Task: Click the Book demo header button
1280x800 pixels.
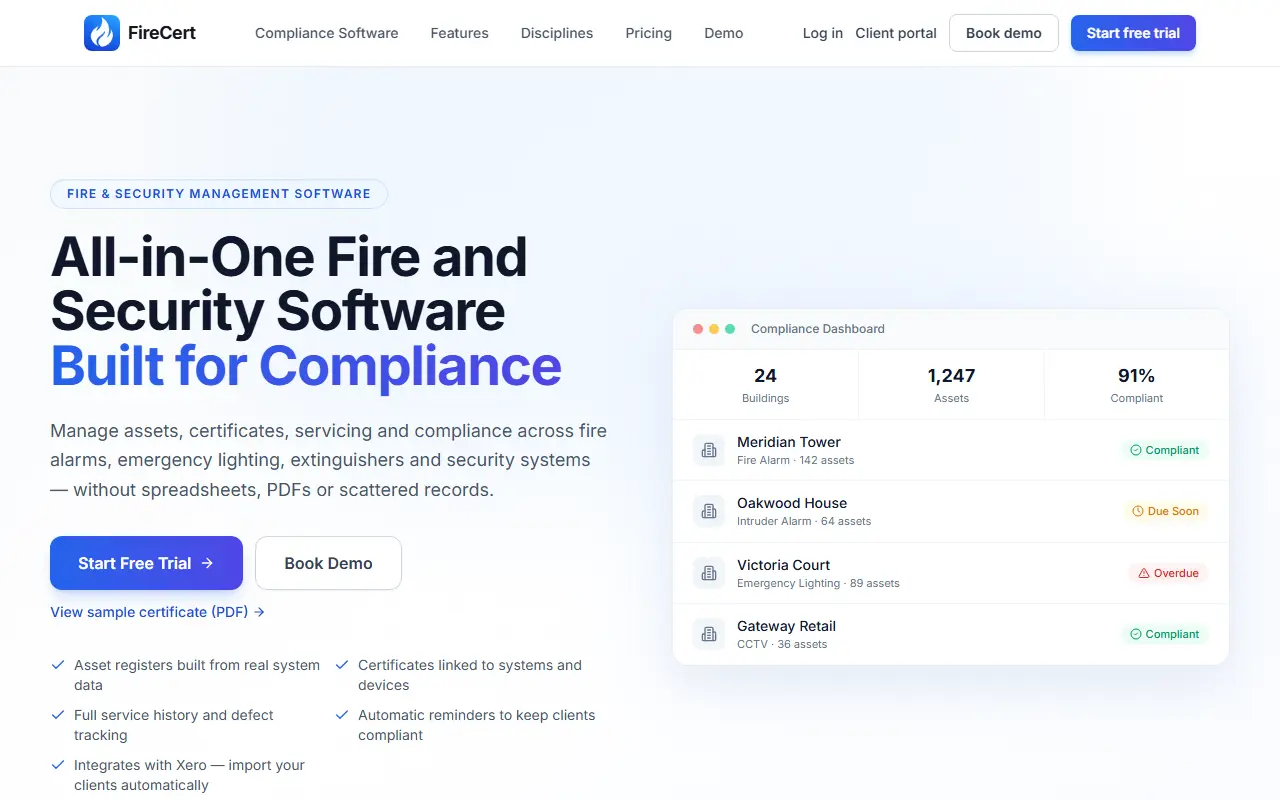Action: tap(1004, 33)
